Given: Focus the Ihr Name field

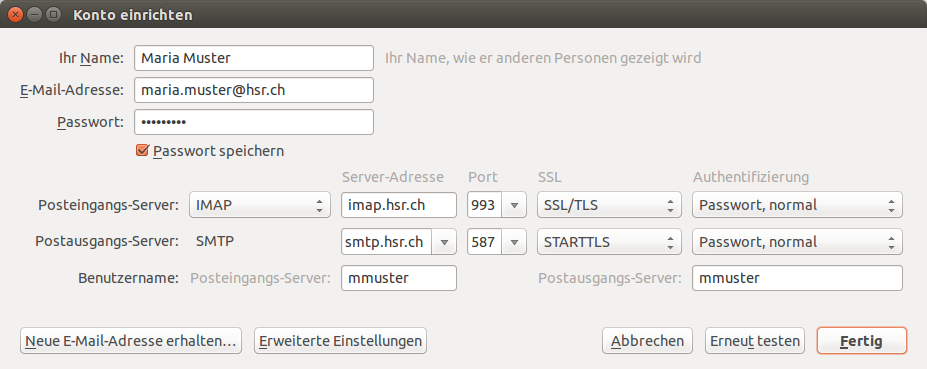Looking at the screenshot, I should (254, 58).
